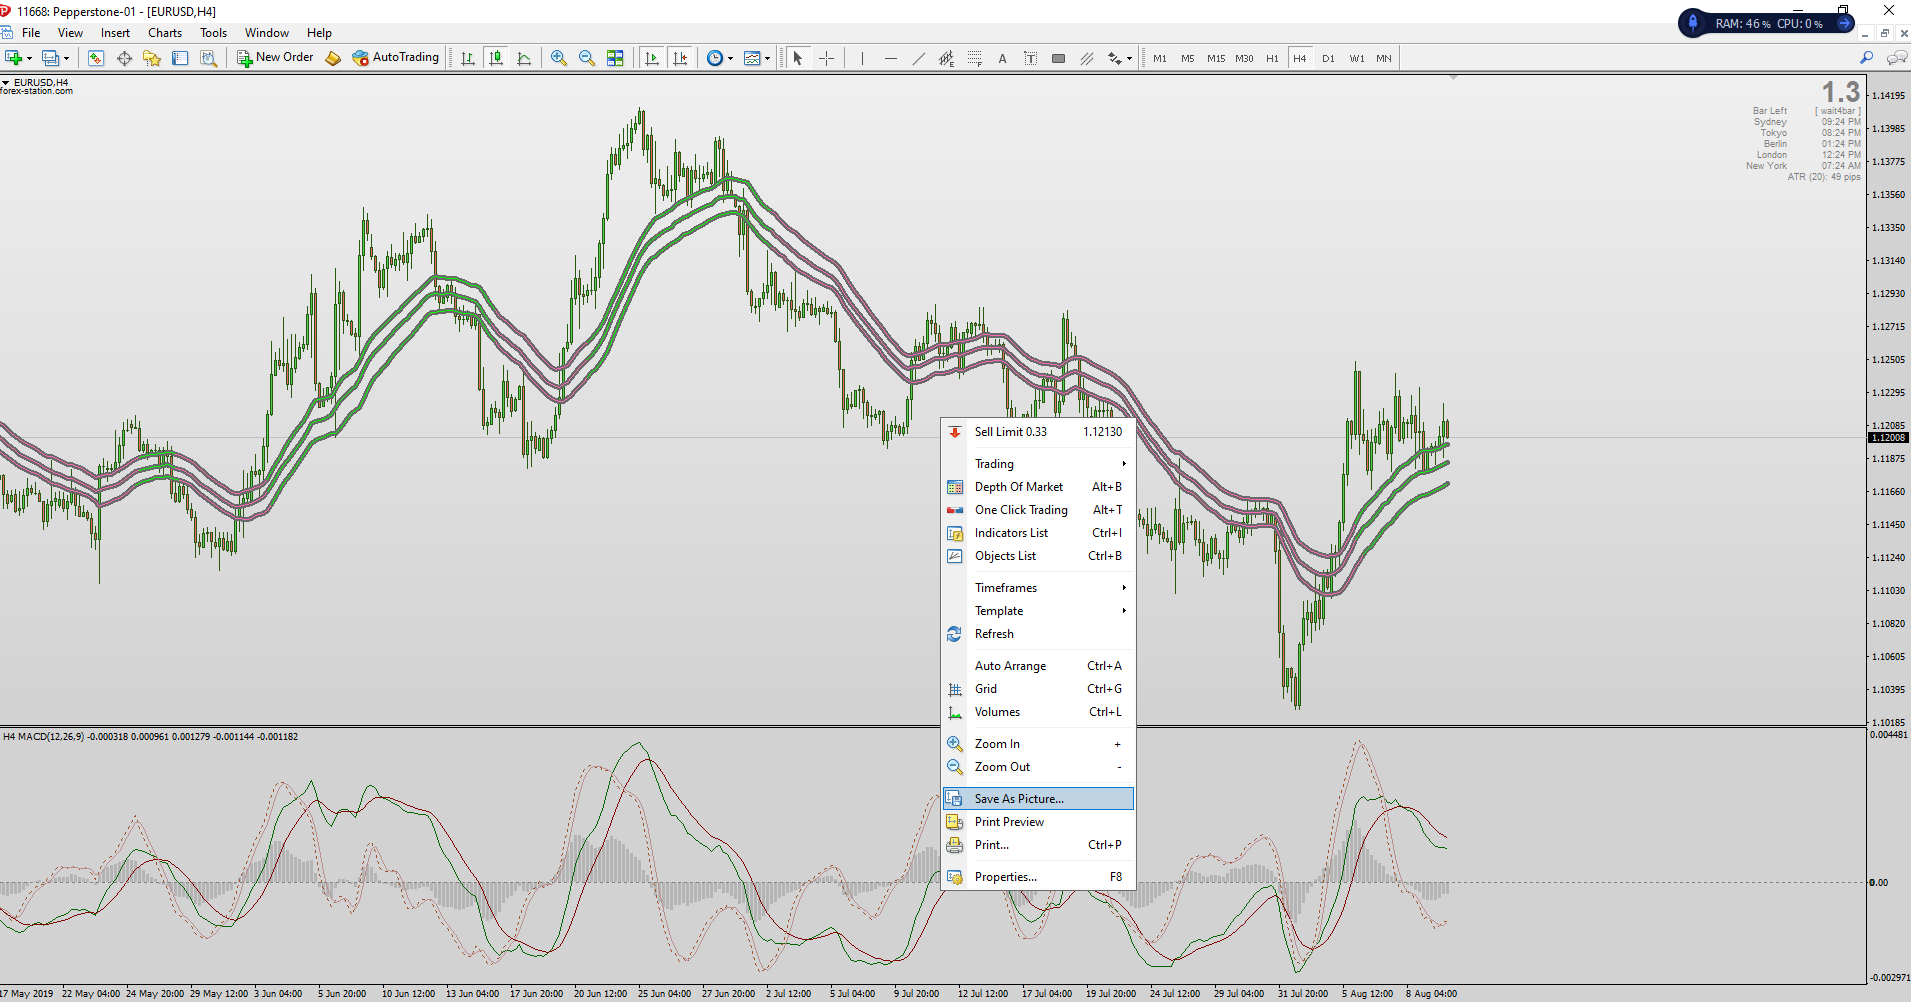Screen dimensions: 1911x1002
Task: Click the zoom in magnifier toolbar icon
Action: [x=558, y=58]
